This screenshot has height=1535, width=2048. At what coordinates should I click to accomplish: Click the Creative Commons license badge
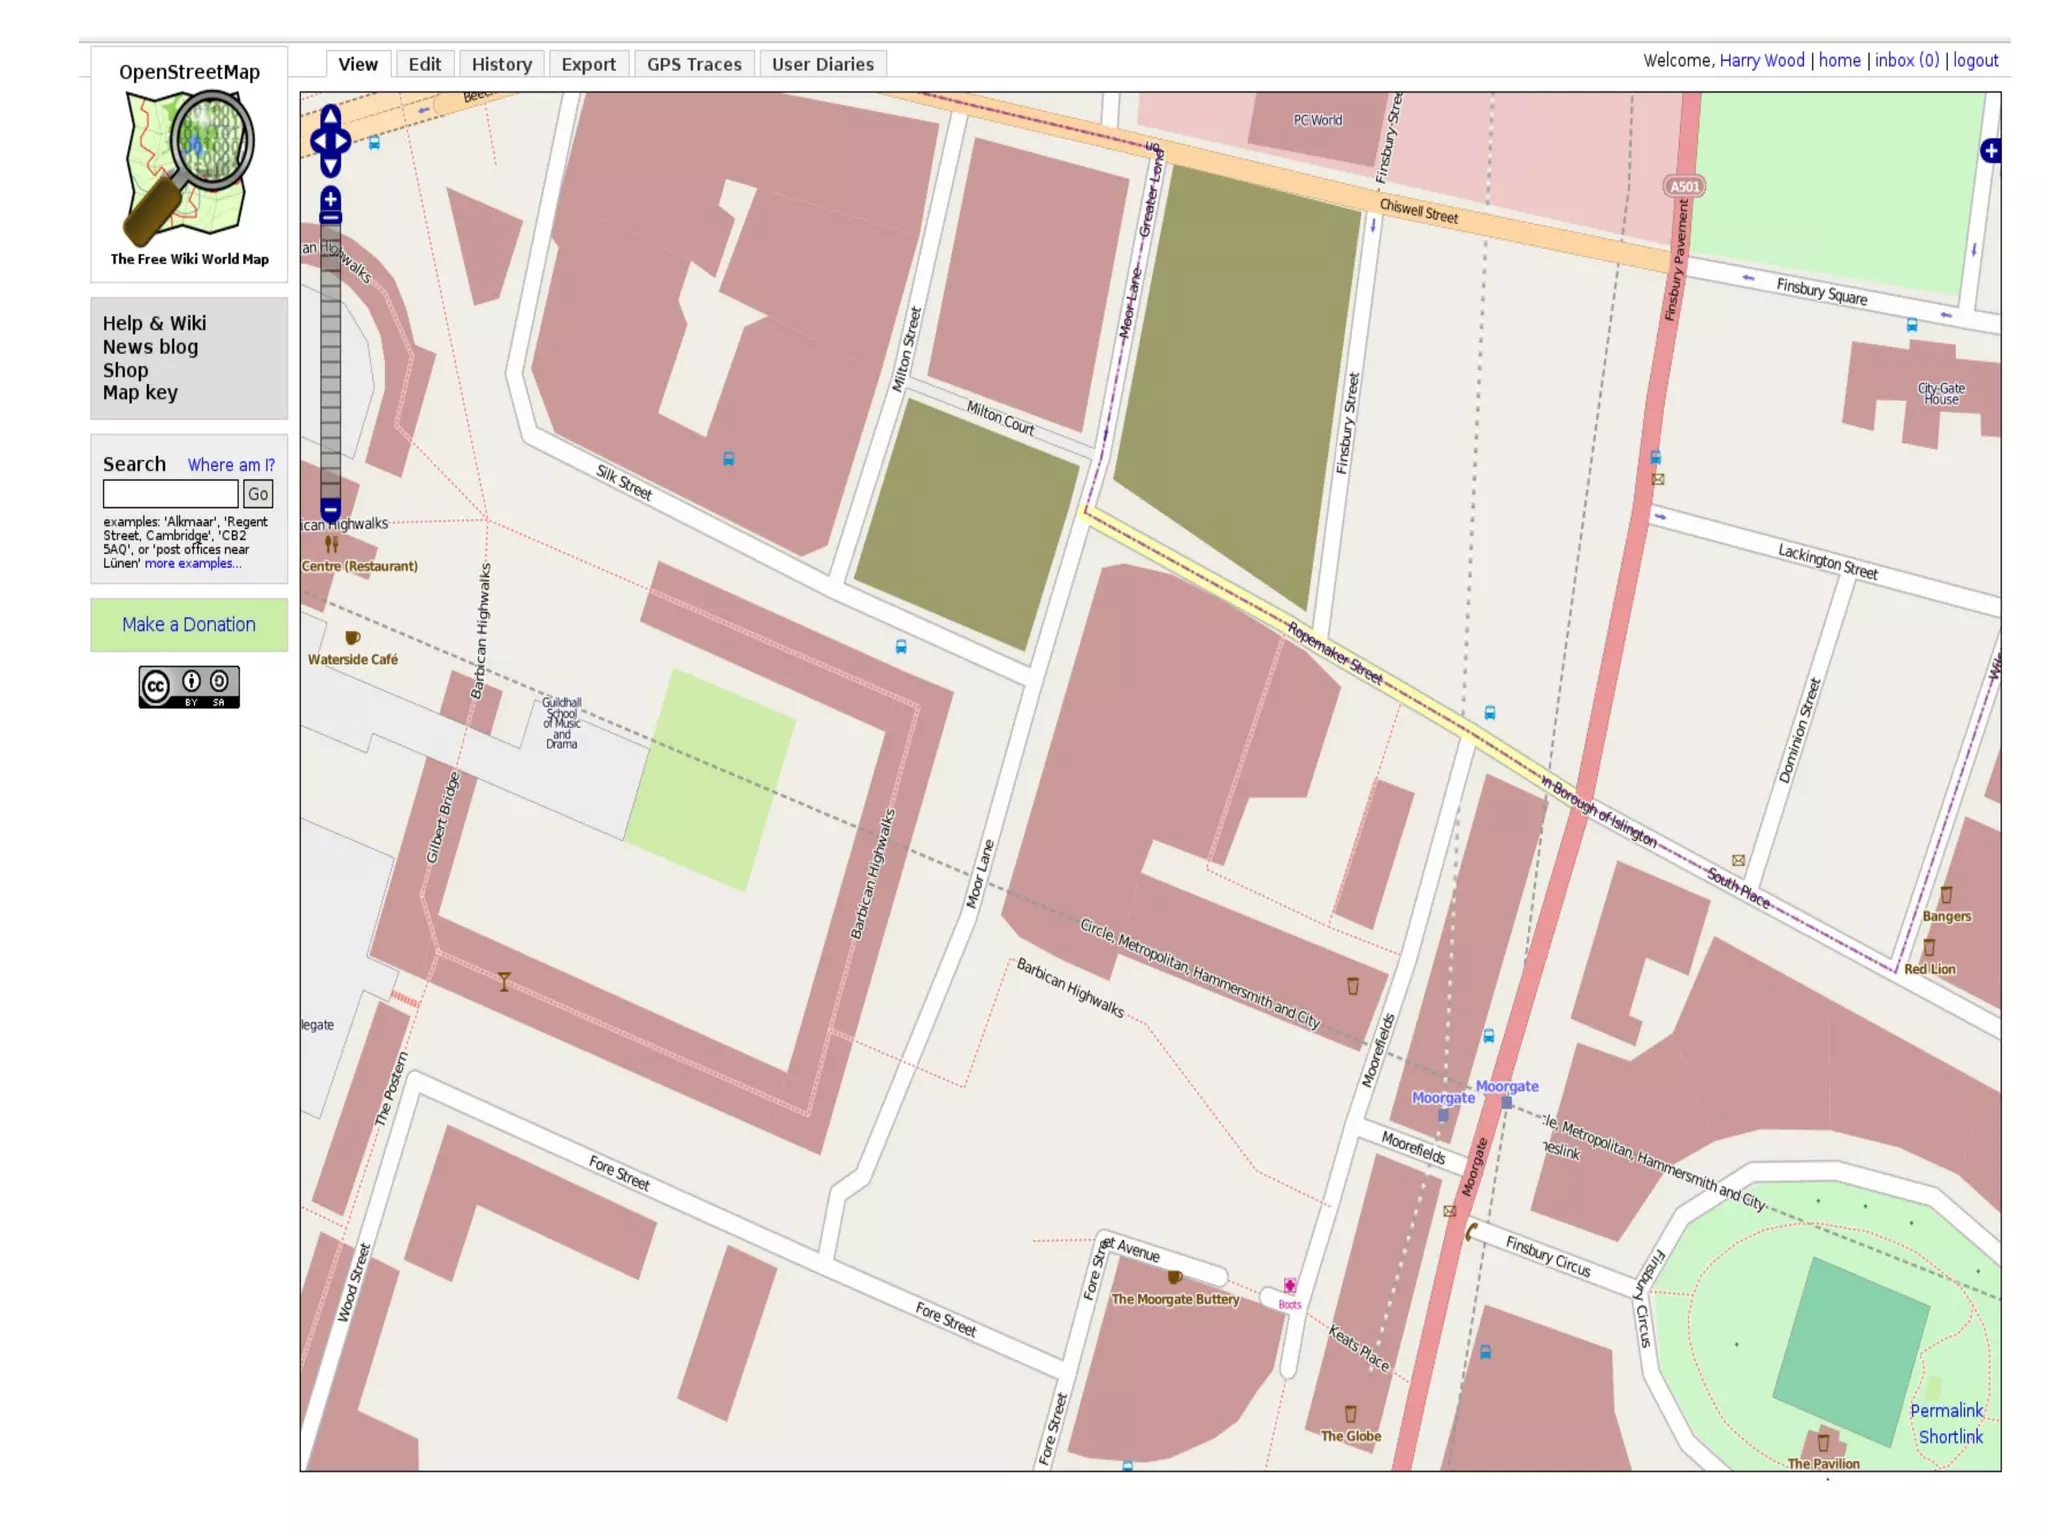(189, 687)
